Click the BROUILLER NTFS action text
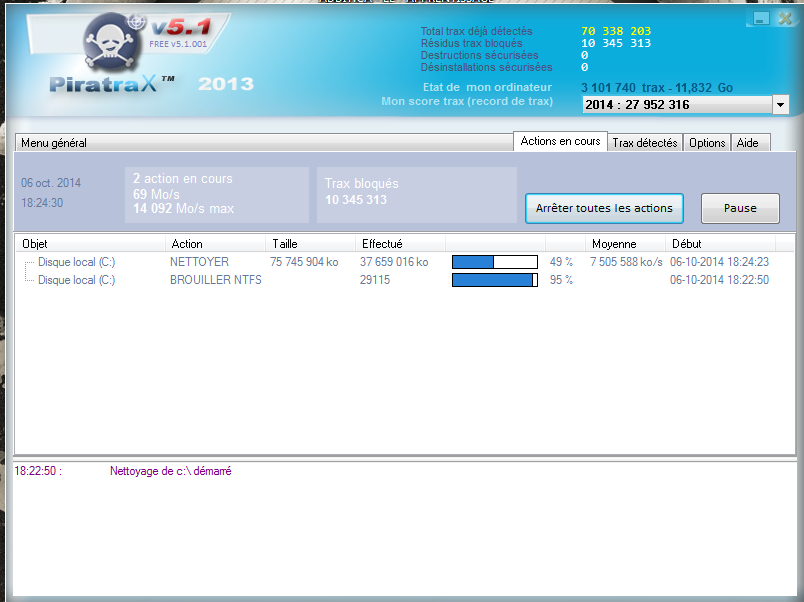The width and height of the screenshot is (804, 602). tap(216, 280)
